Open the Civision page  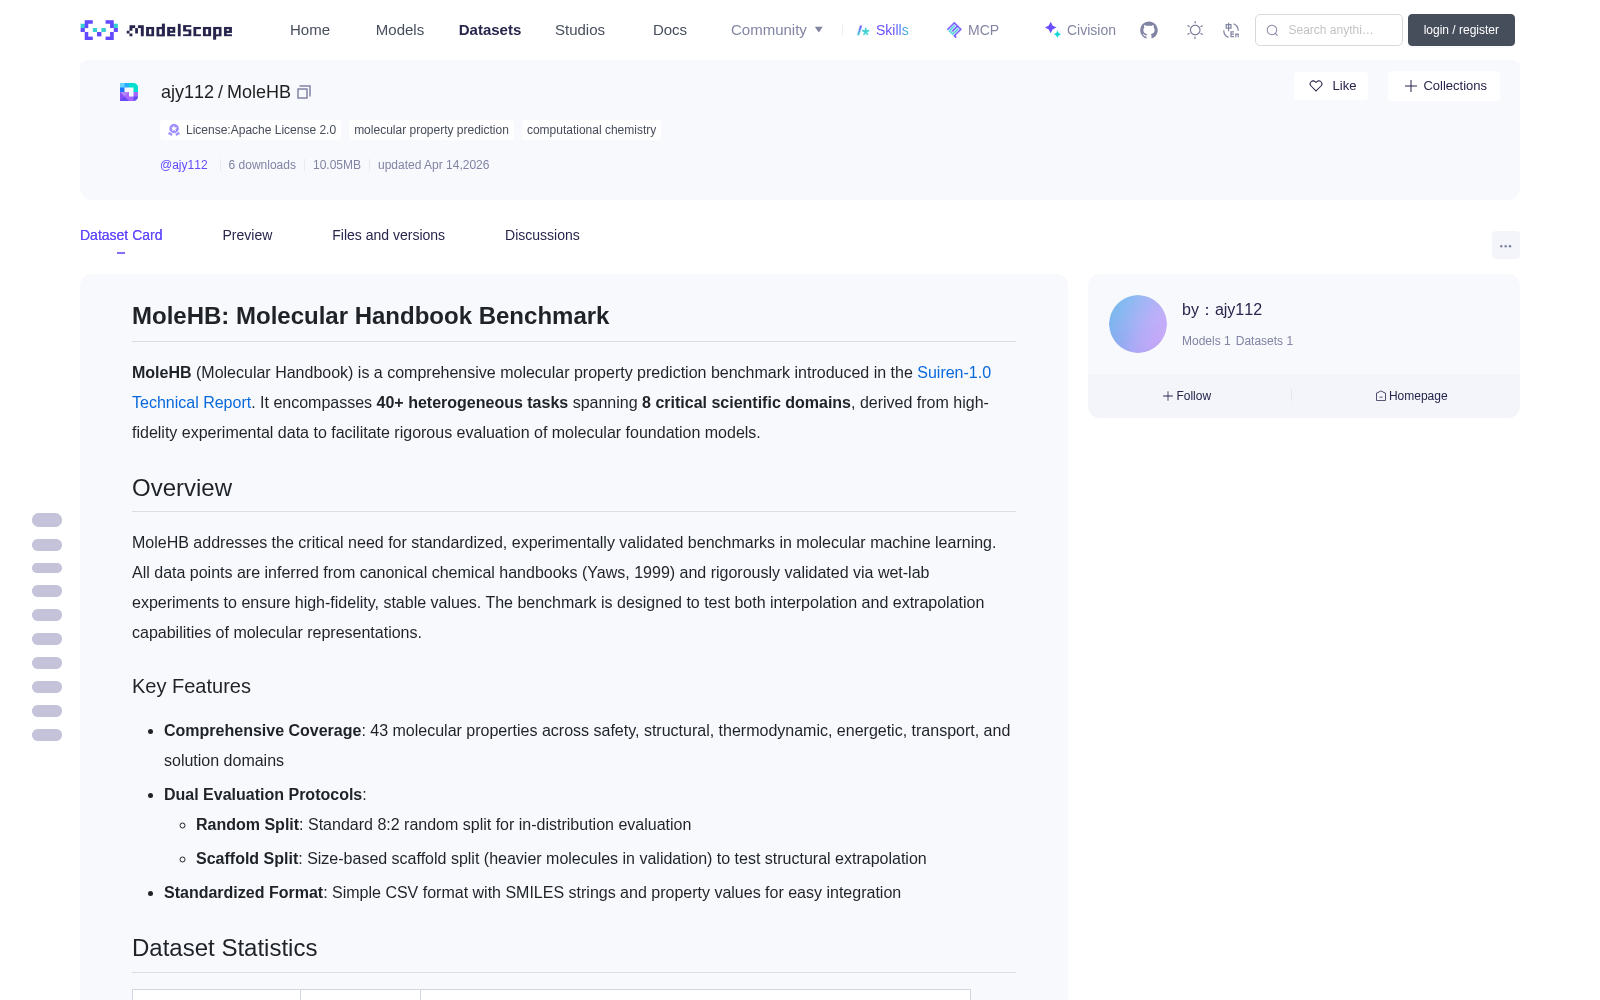(1080, 30)
